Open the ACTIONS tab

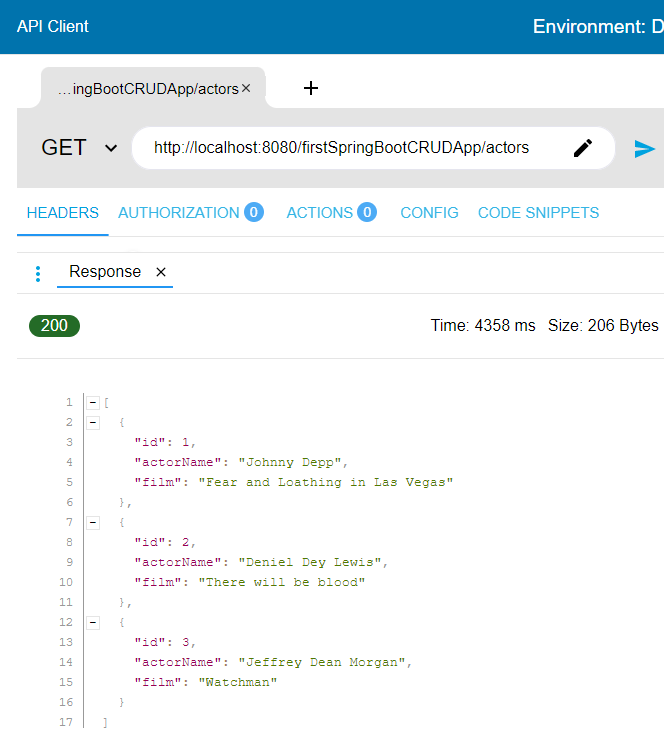(320, 213)
